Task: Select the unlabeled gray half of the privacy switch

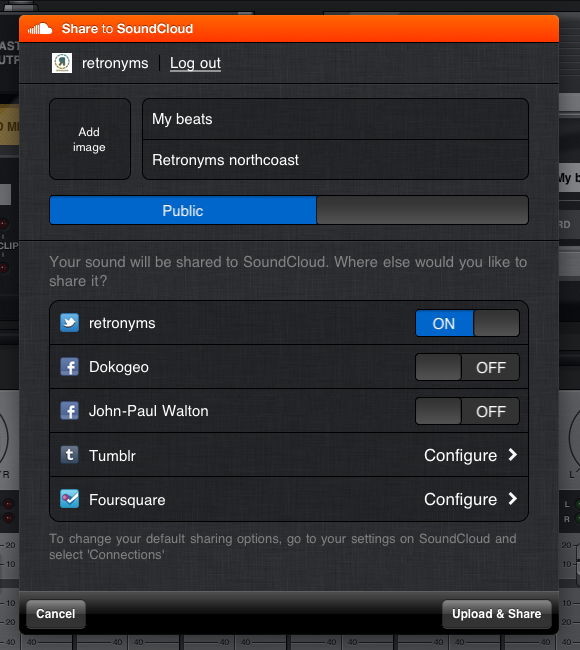Action: pyautogui.click(x=422, y=210)
